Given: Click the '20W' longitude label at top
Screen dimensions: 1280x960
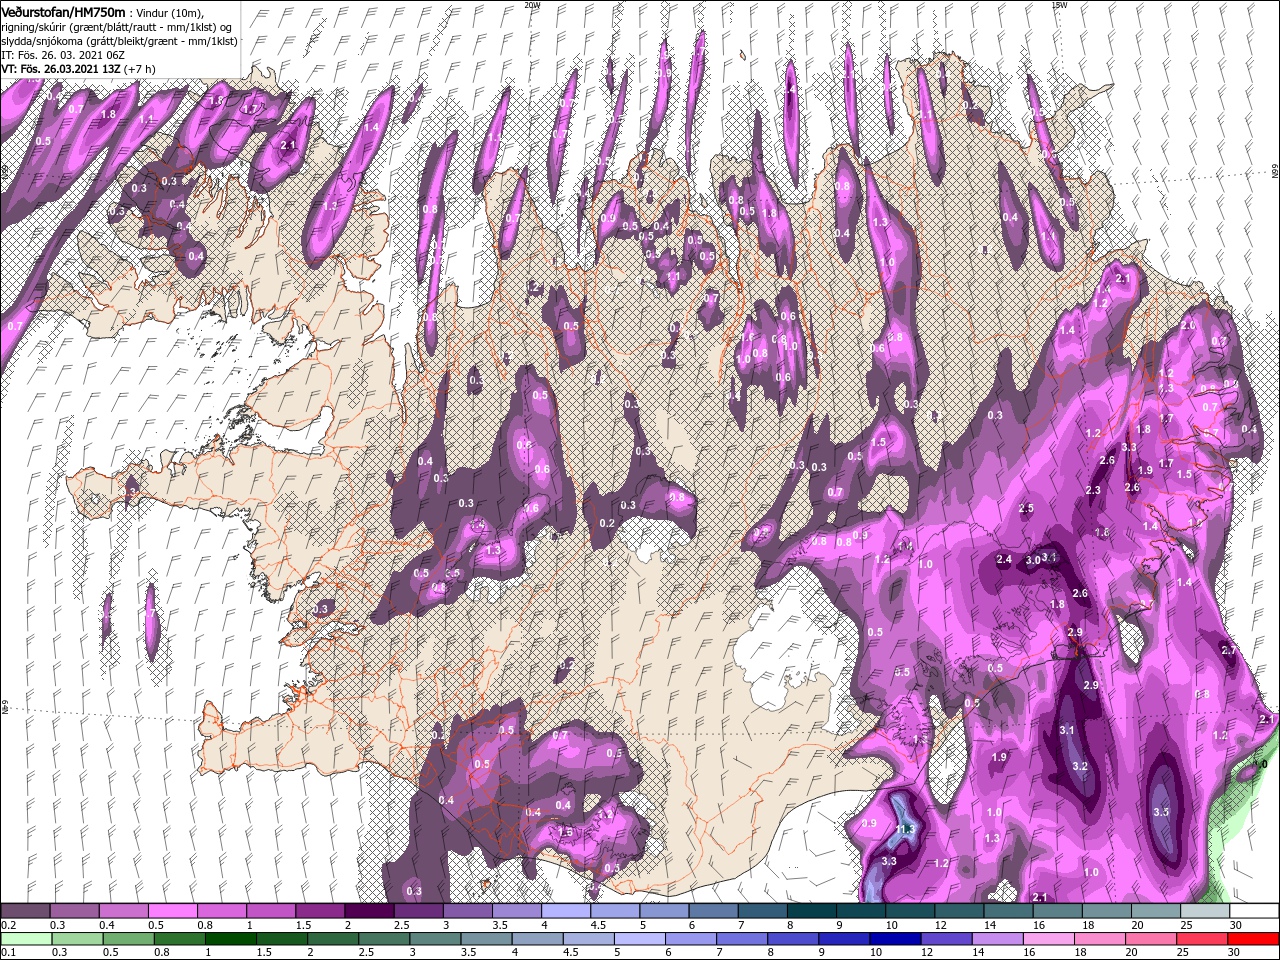Looking at the screenshot, I should click(532, 4).
